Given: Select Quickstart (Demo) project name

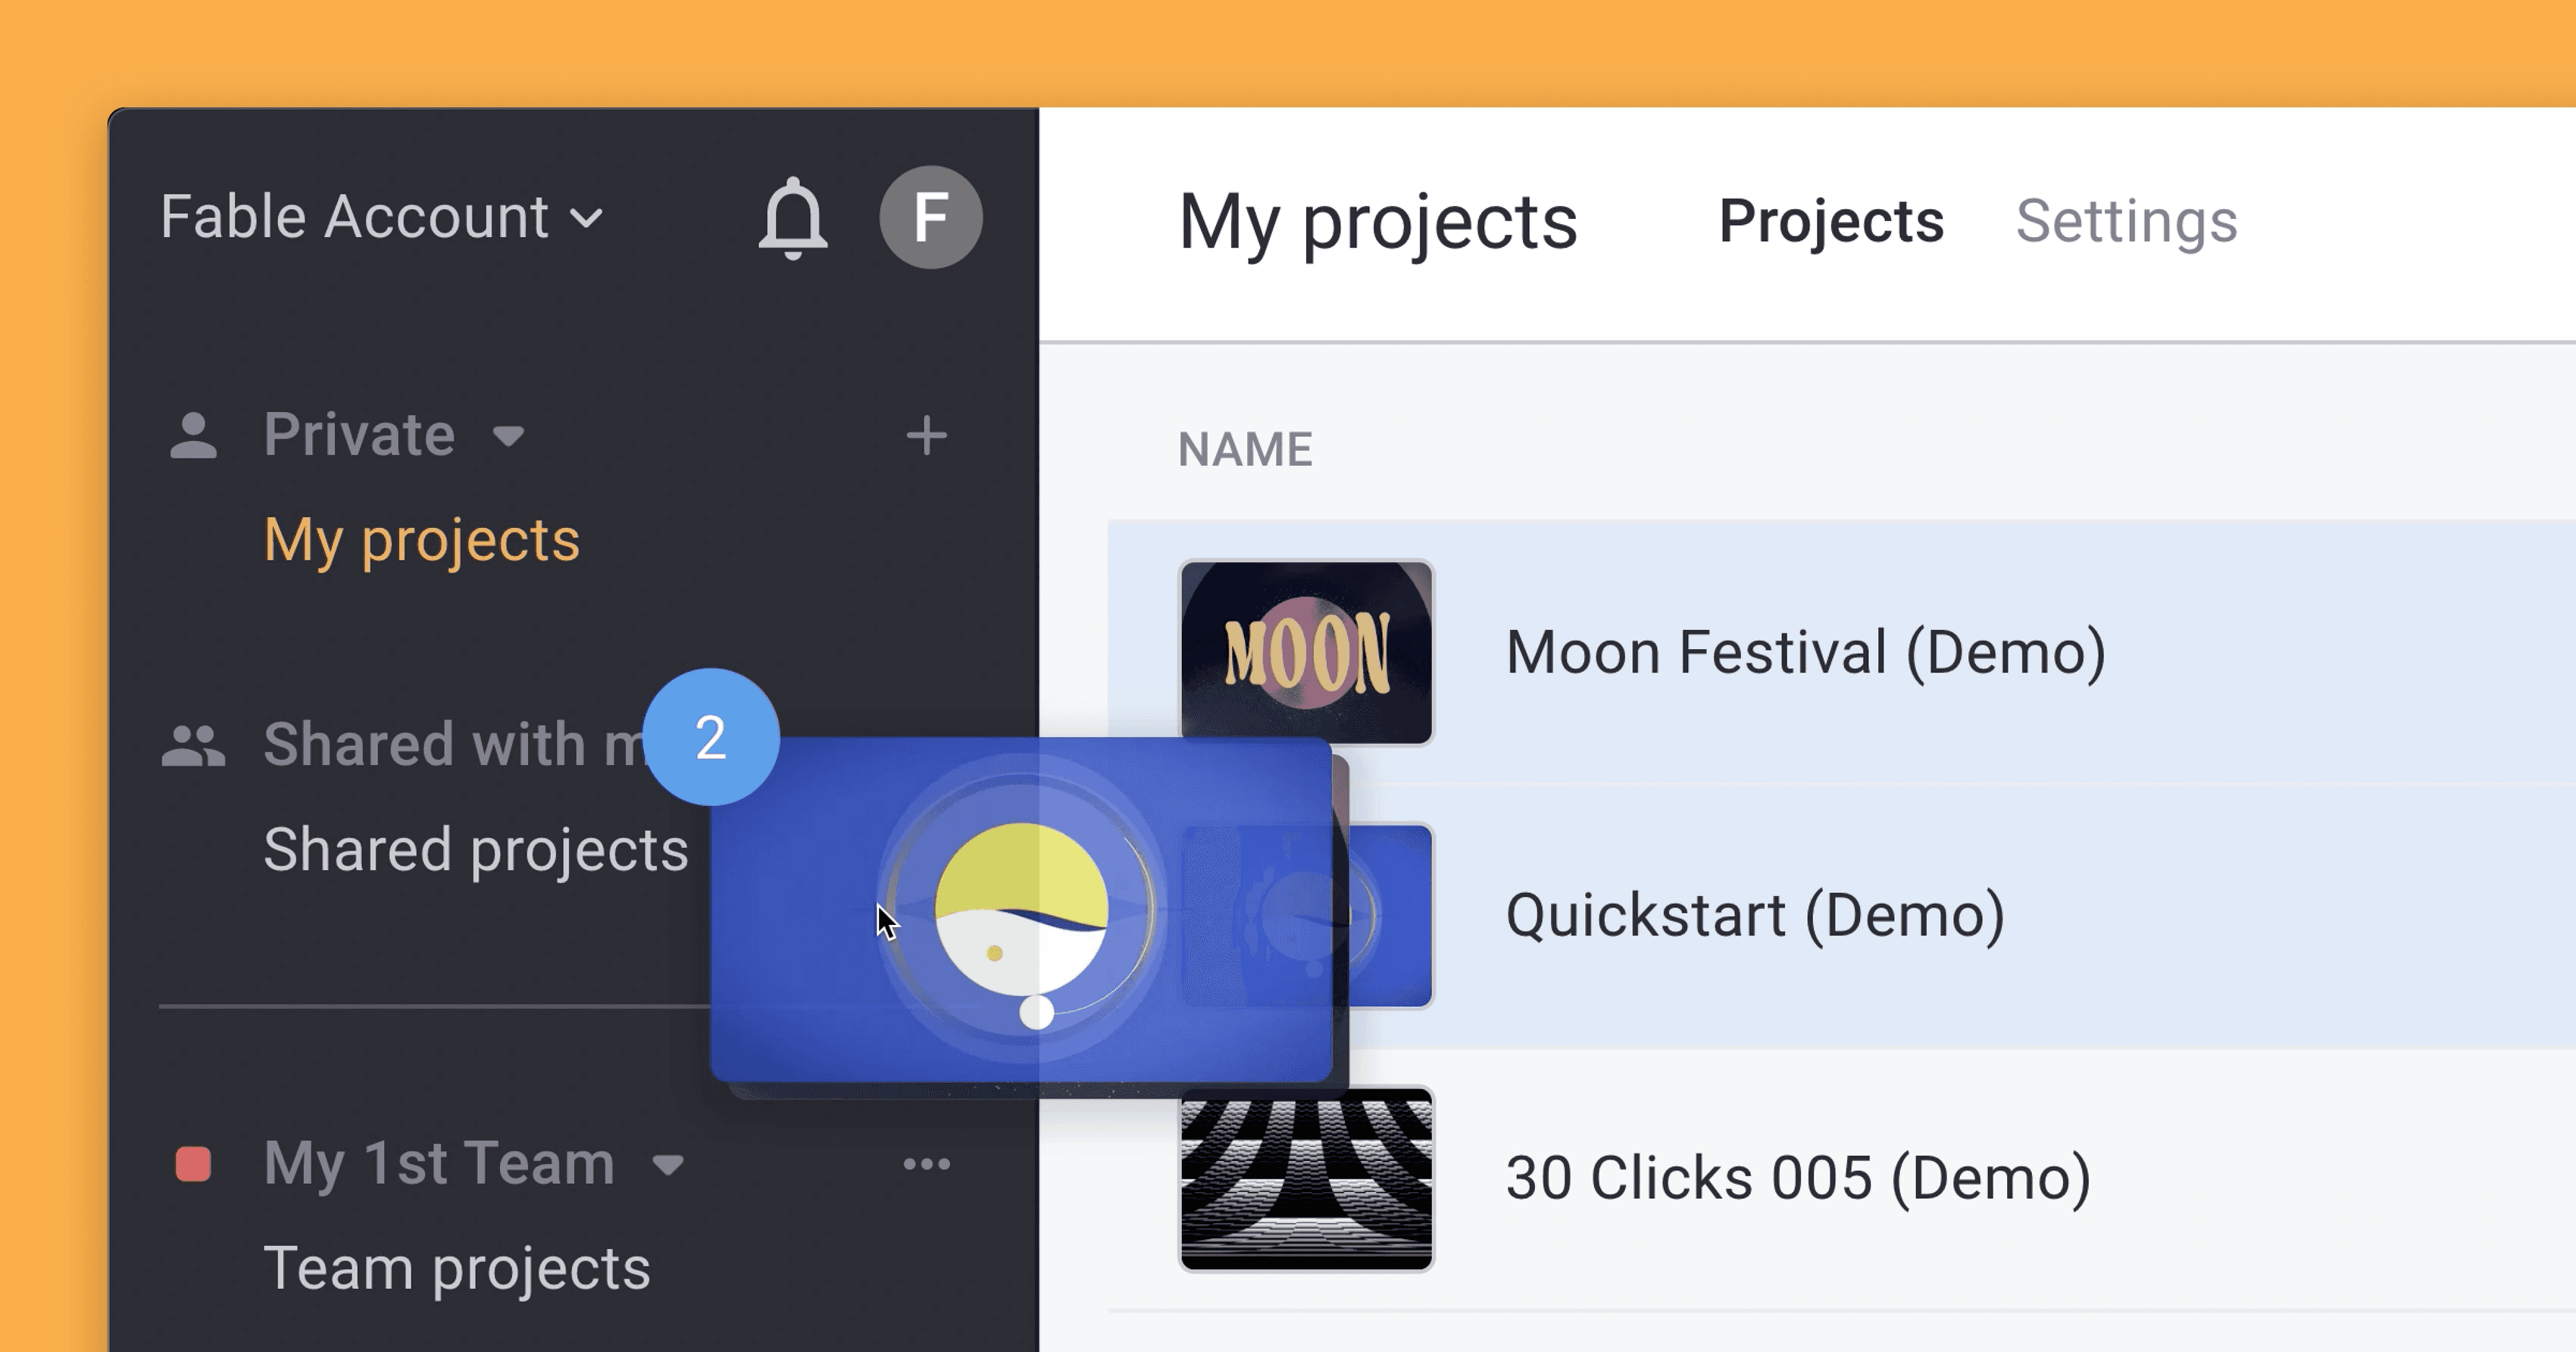Looking at the screenshot, I should click(1755, 915).
